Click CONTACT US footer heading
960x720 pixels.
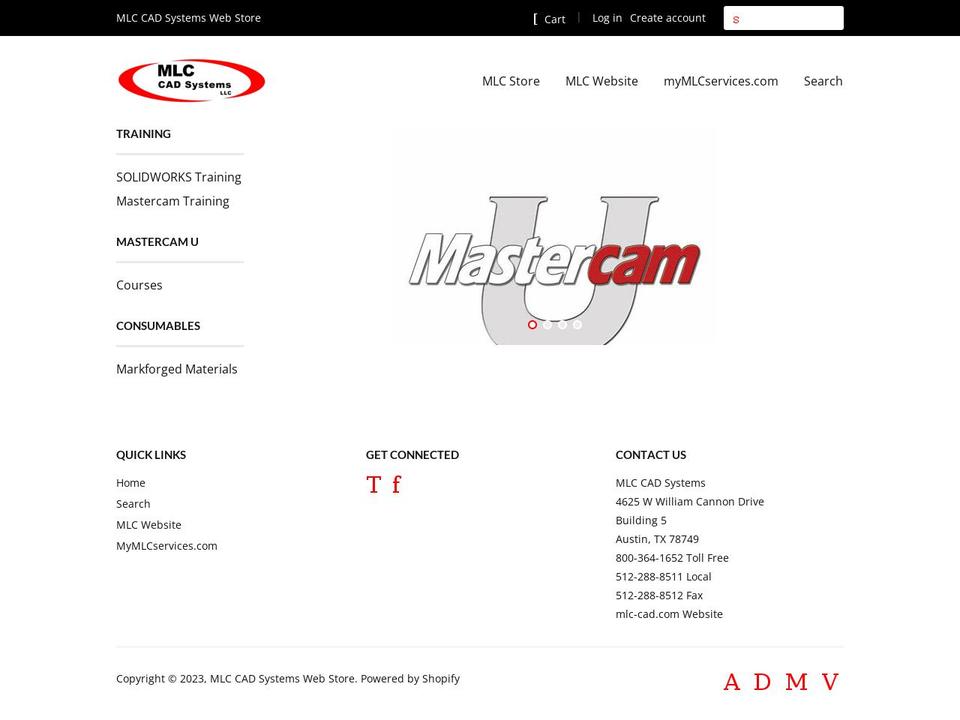coord(651,455)
